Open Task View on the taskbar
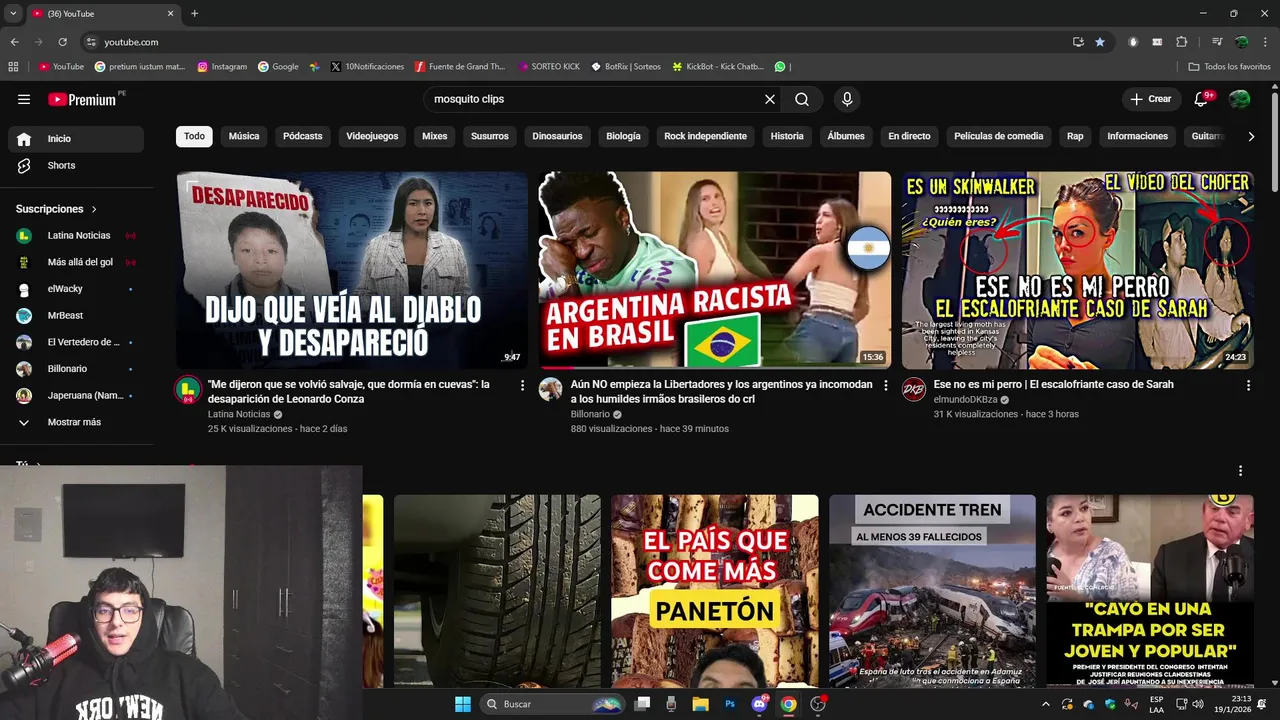The image size is (1280, 720). pos(643,704)
